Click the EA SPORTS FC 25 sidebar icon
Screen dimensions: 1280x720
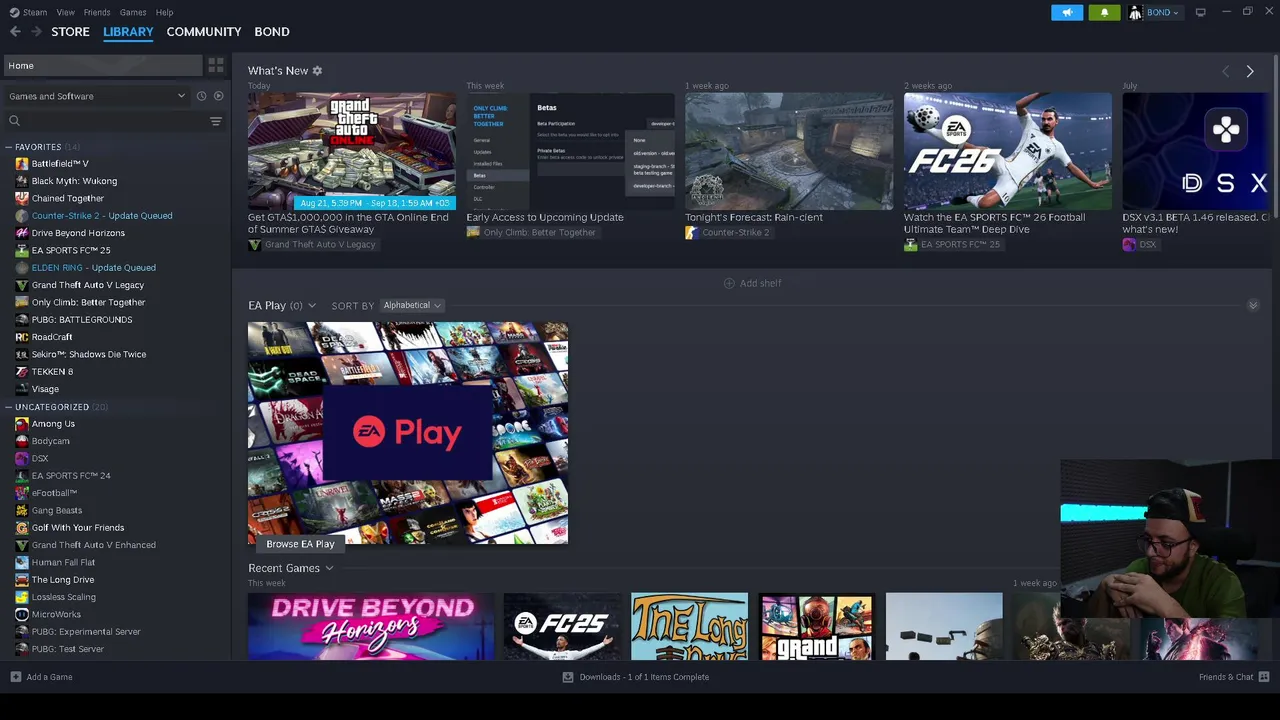tap(22, 250)
